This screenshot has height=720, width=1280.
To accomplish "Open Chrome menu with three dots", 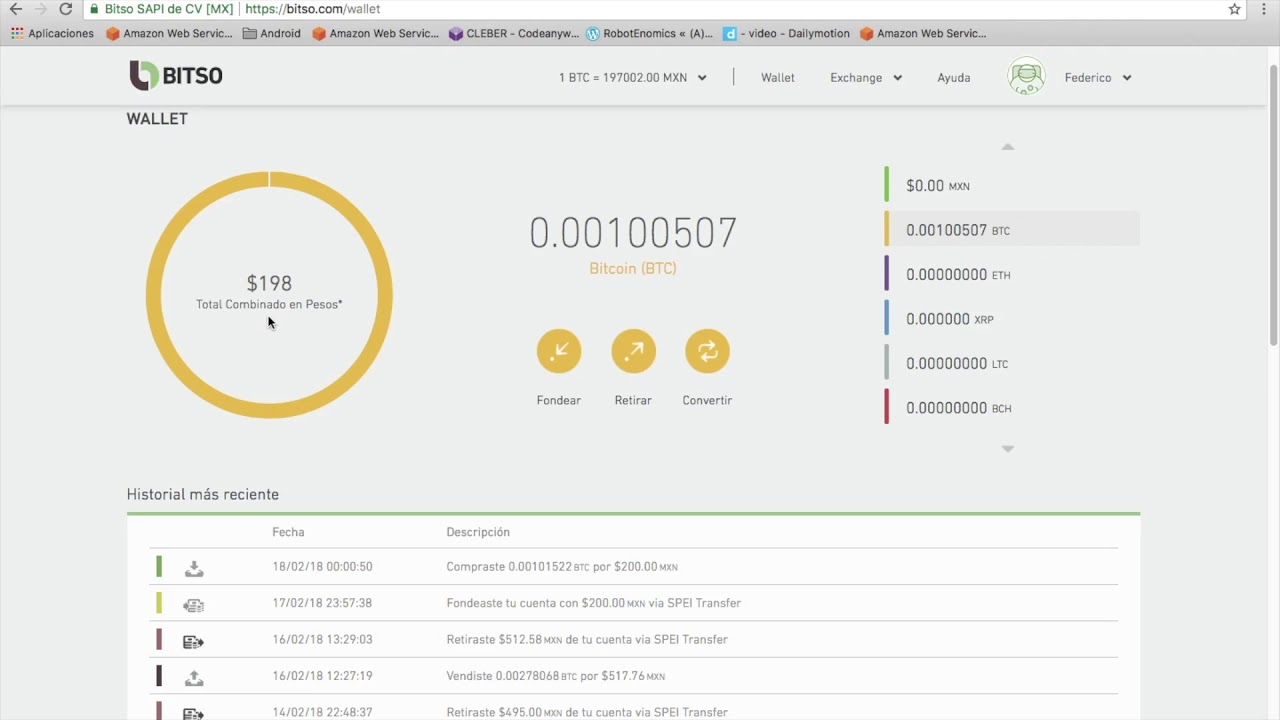I will point(1264,9).
